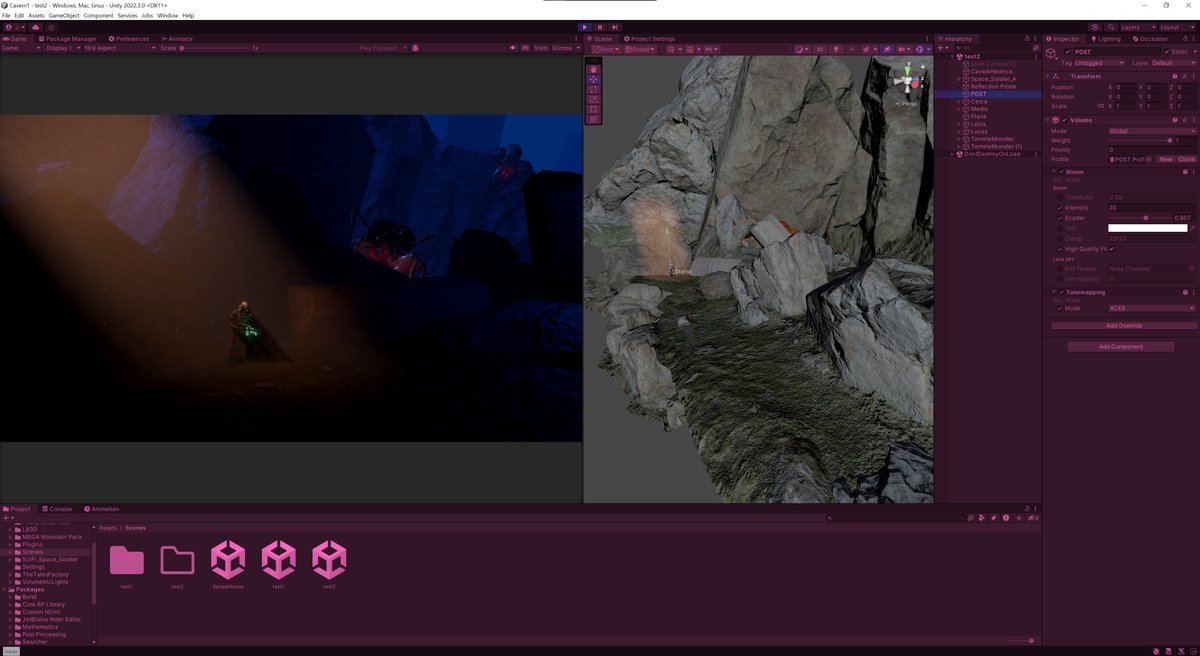The width and height of the screenshot is (1200, 656).
Task: Toggle Scene lighting bulb icon
Action: point(836,48)
